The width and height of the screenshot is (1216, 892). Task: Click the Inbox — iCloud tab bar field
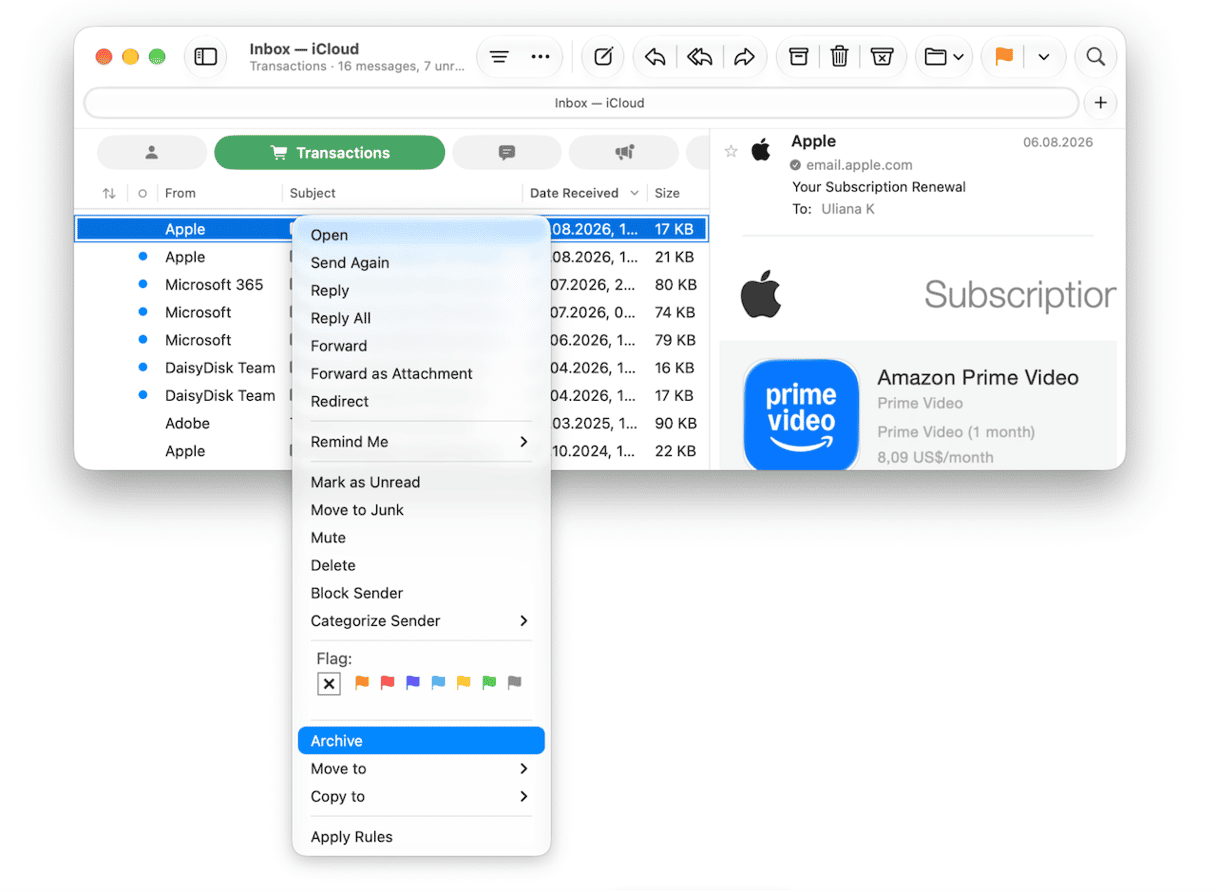coord(581,103)
